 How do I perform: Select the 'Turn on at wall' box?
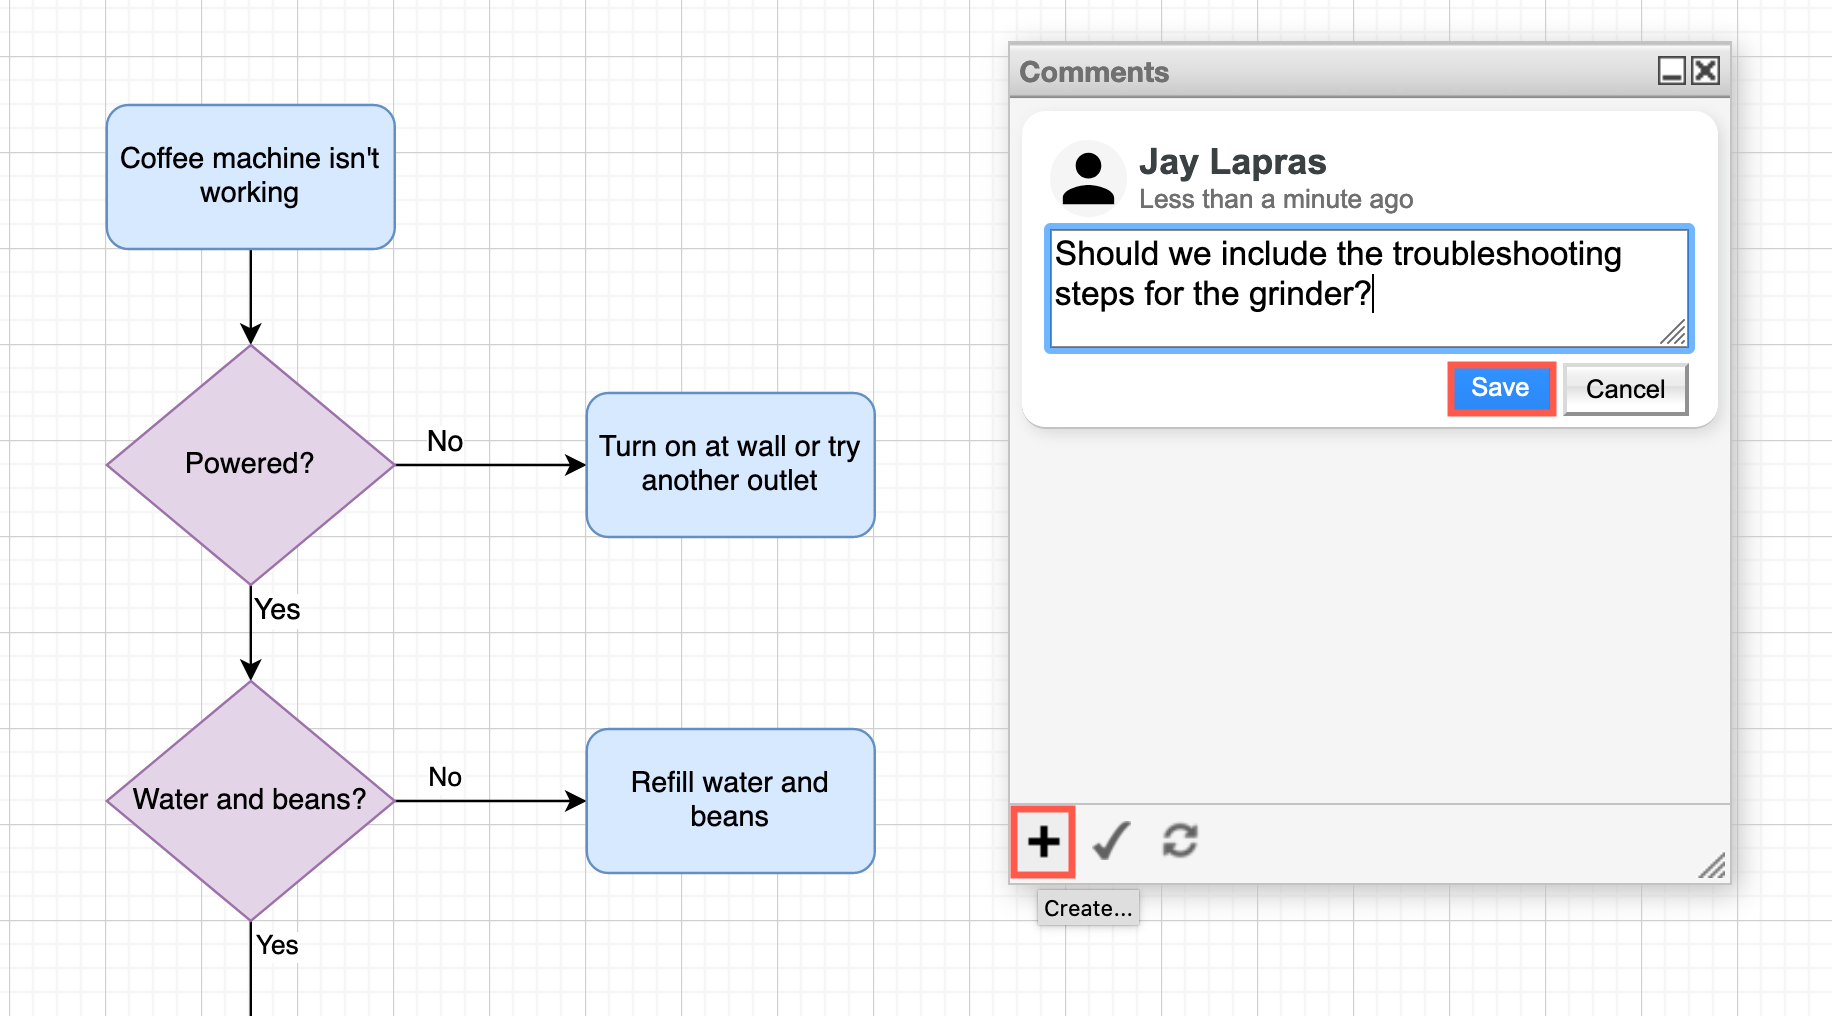pyautogui.click(x=729, y=463)
